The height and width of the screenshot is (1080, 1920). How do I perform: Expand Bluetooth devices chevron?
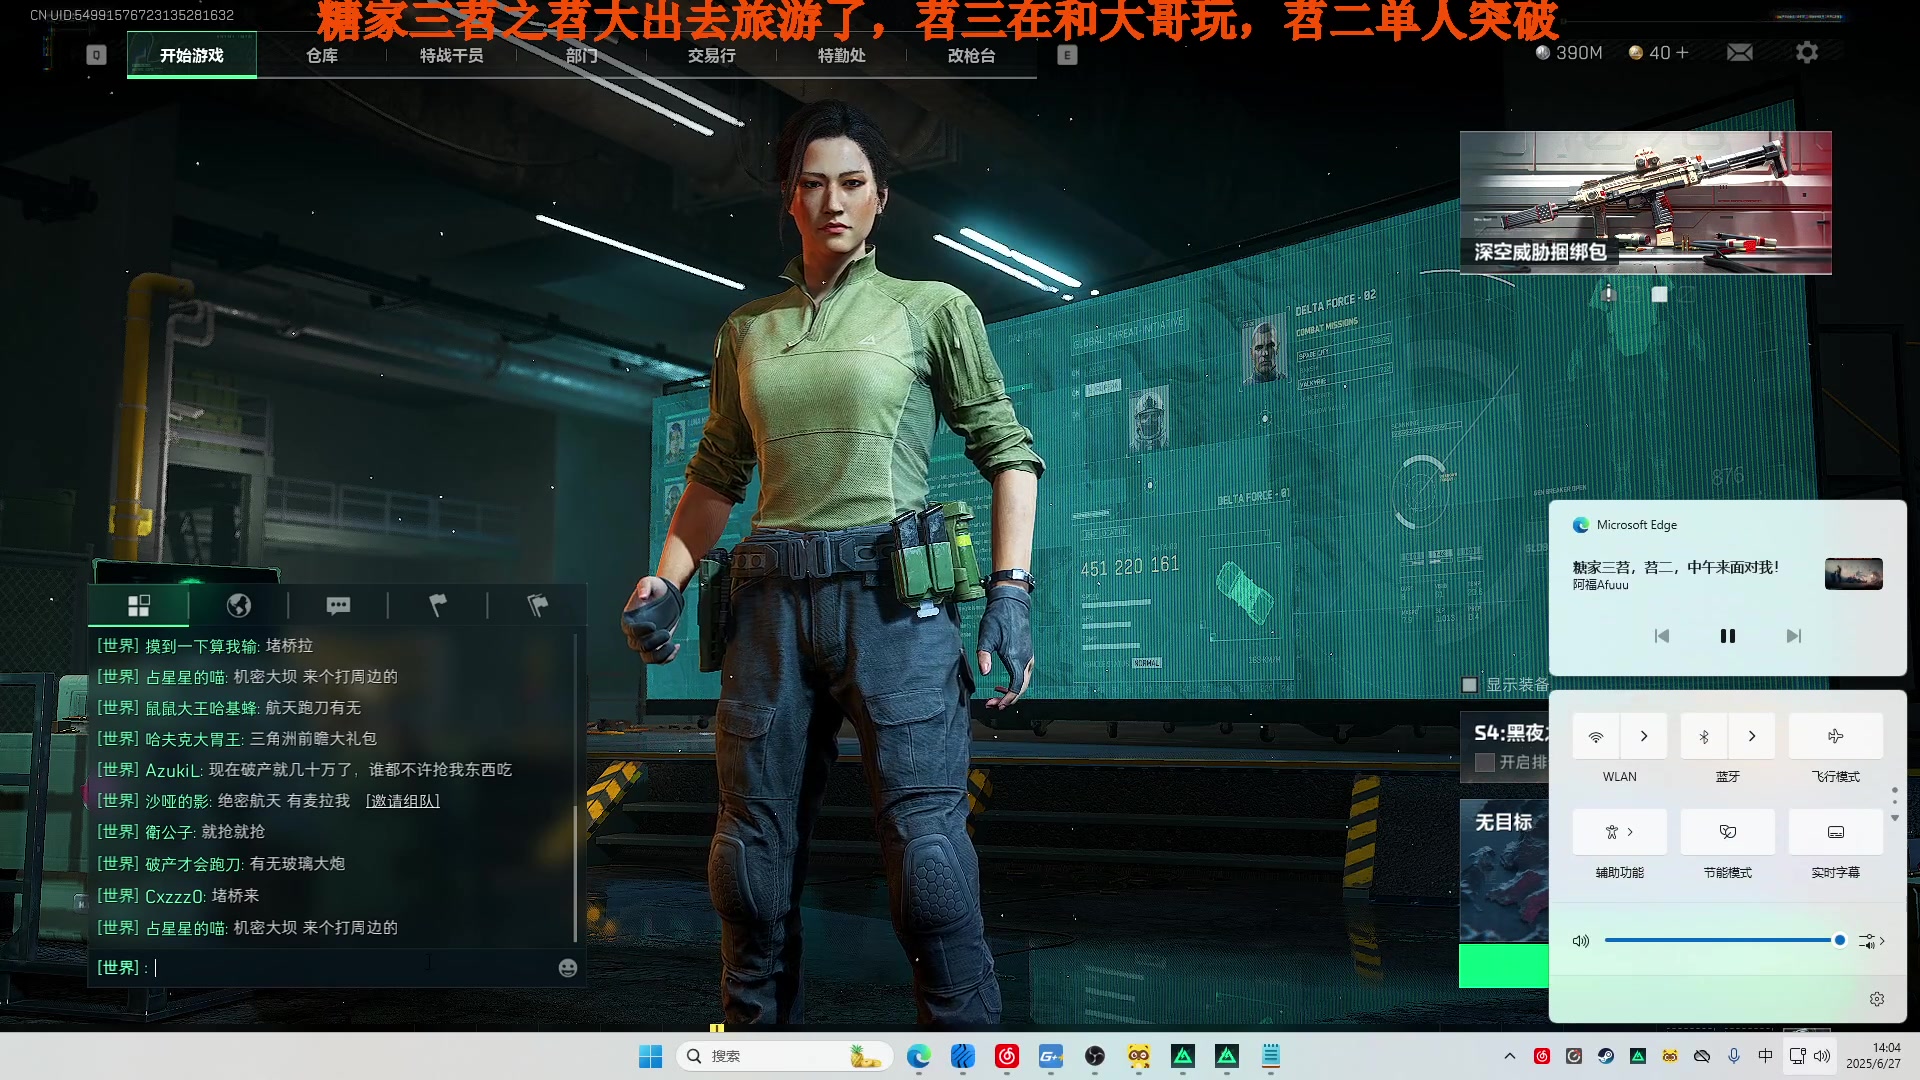pos(1751,736)
